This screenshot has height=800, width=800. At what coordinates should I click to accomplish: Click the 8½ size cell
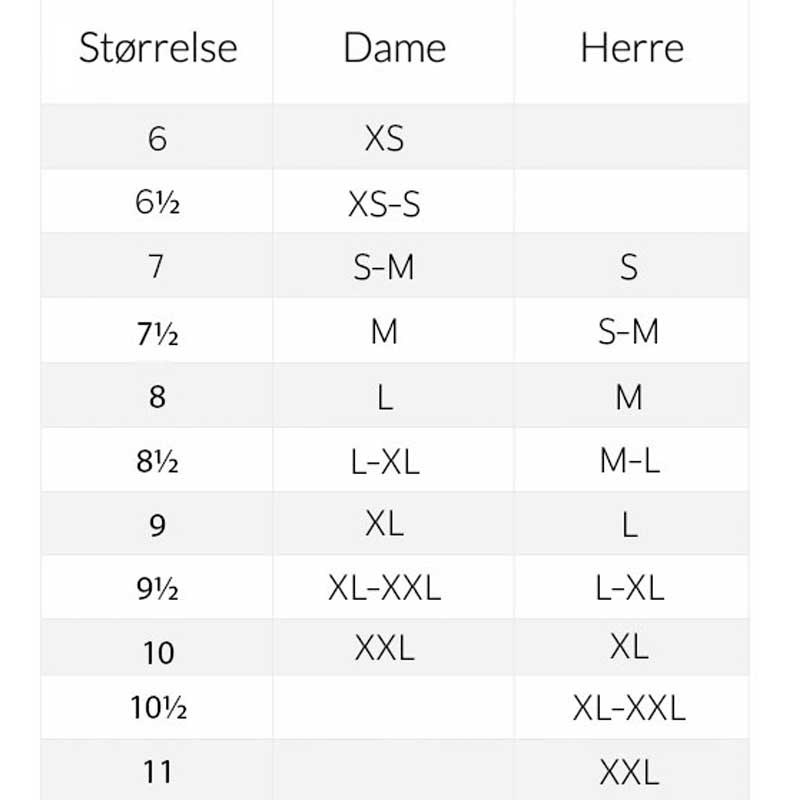coord(157,462)
